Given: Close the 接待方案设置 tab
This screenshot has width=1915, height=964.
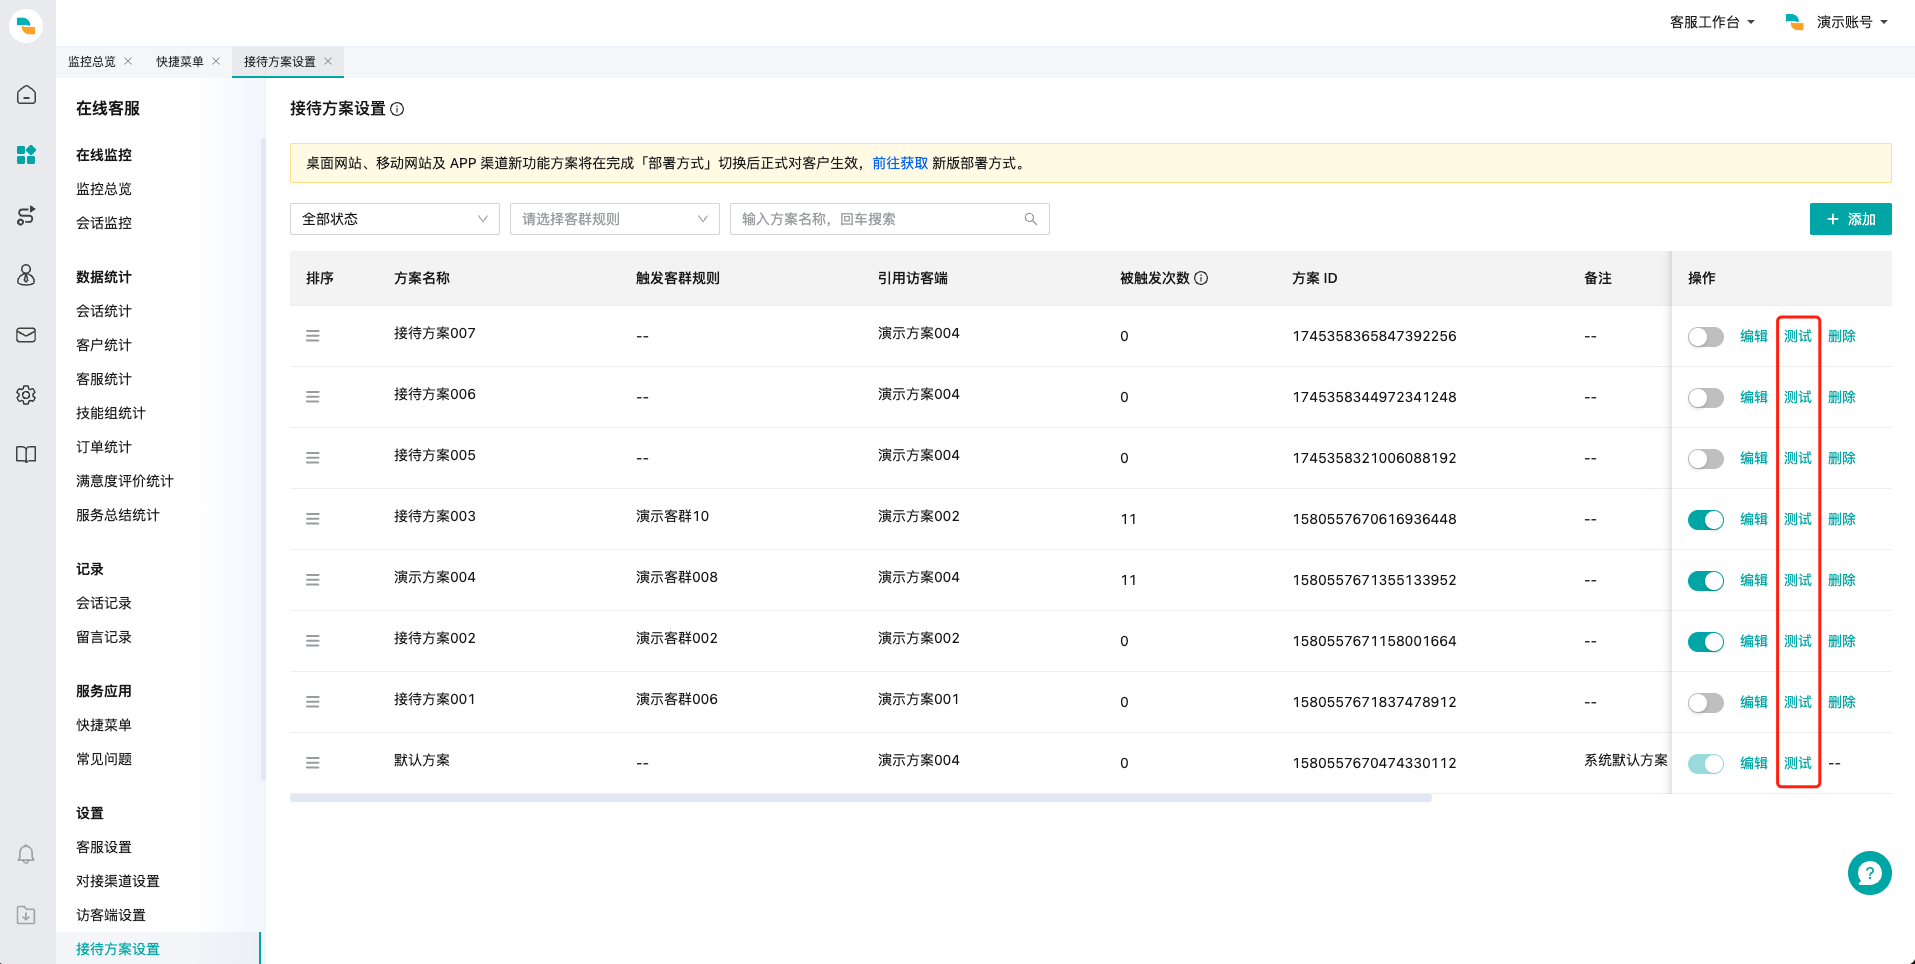Looking at the screenshot, I should pyautogui.click(x=328, y=61).
